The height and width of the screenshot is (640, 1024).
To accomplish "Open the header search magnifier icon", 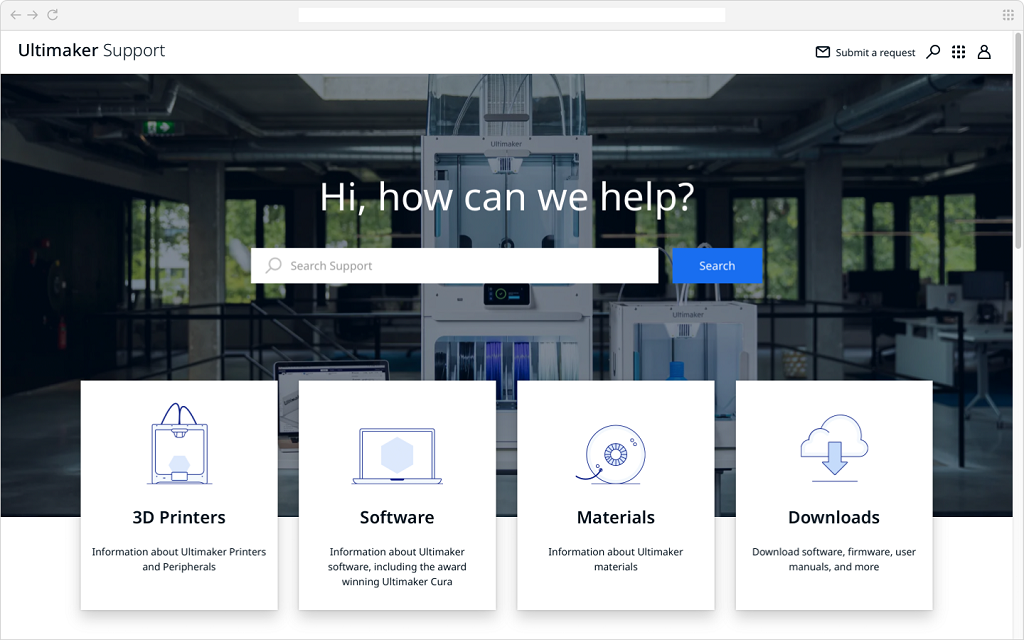I will click(x=933, y=52).
